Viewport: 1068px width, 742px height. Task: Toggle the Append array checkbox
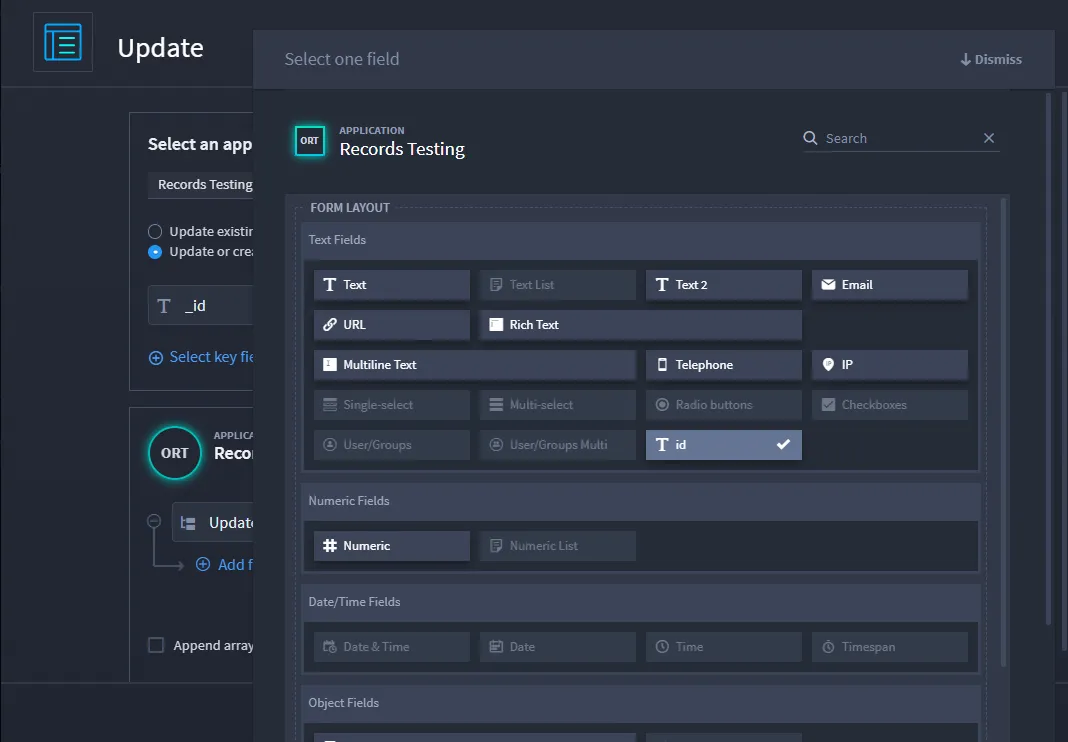click(x=156, y=645)
